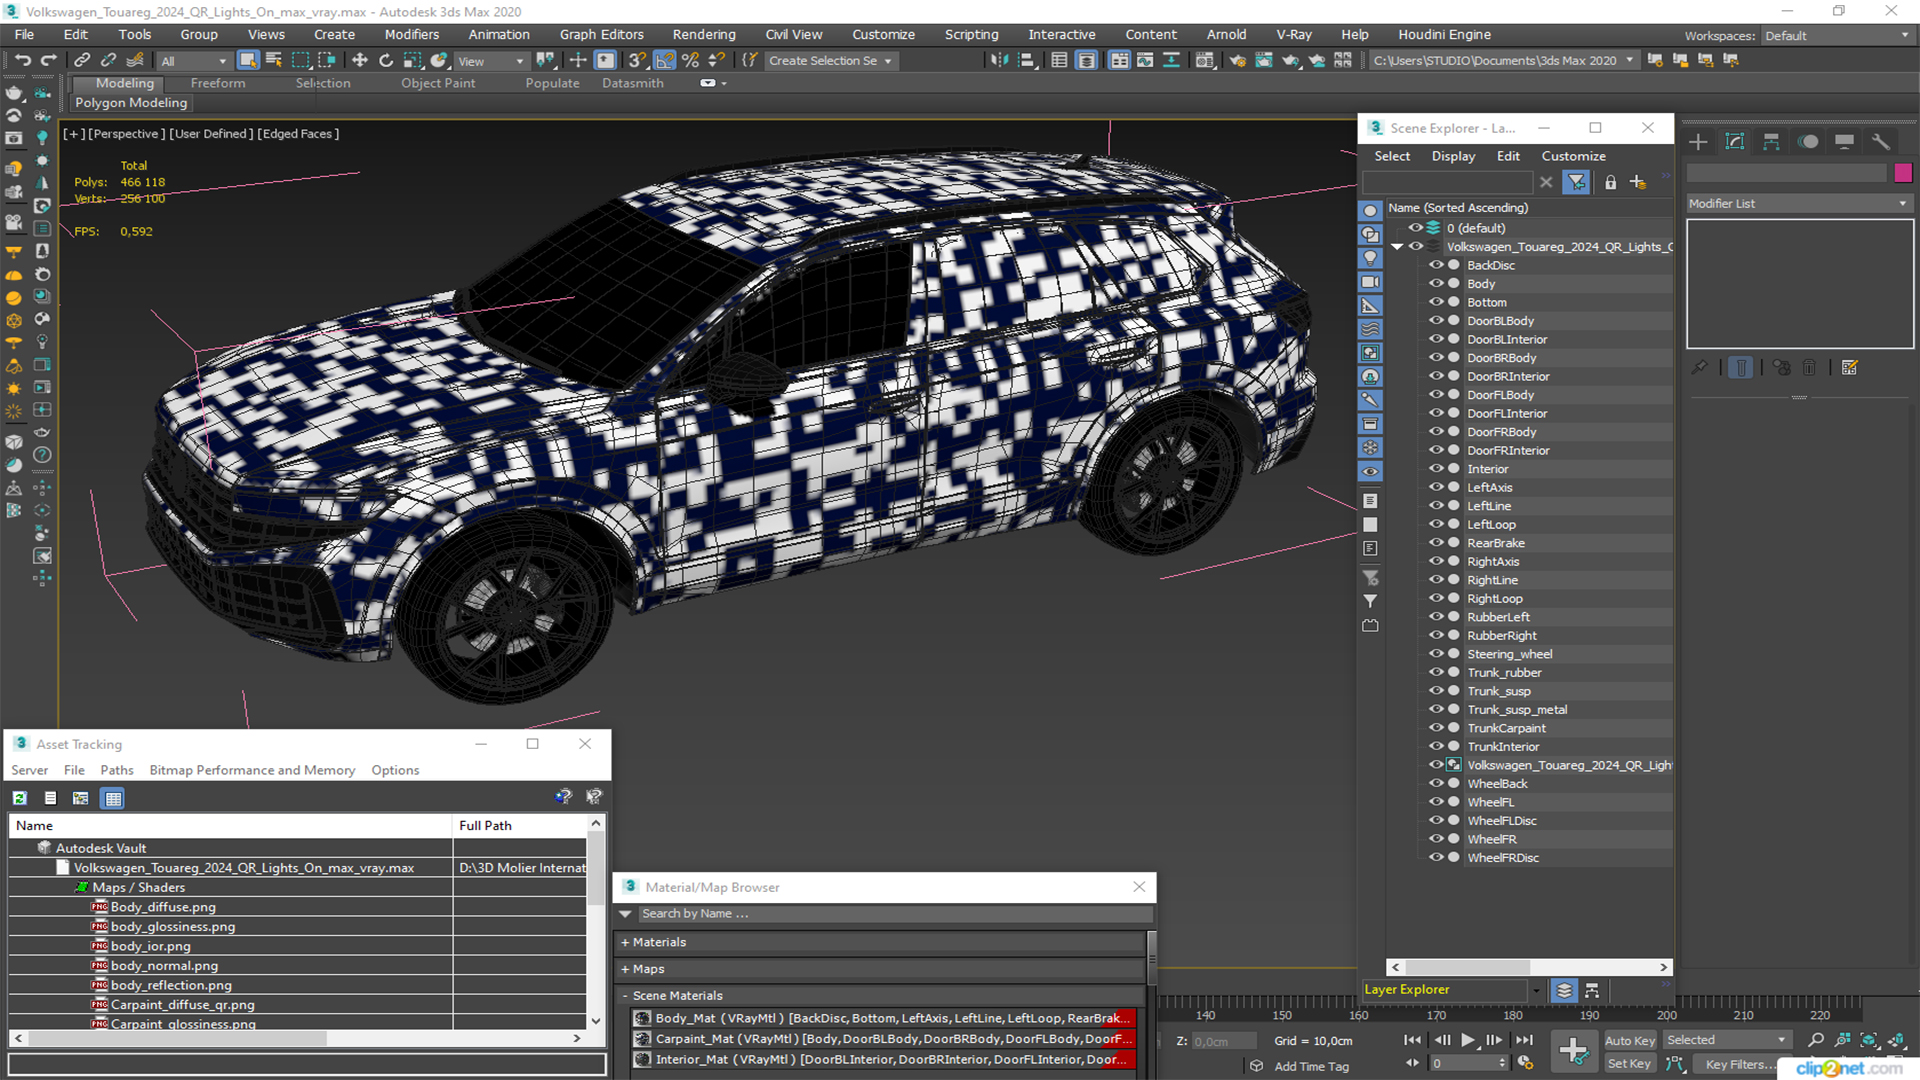This screenshot has height=1080, width=1920.
Task: Switch to the Object Paint ribbon tab
Action: (438, 83)
